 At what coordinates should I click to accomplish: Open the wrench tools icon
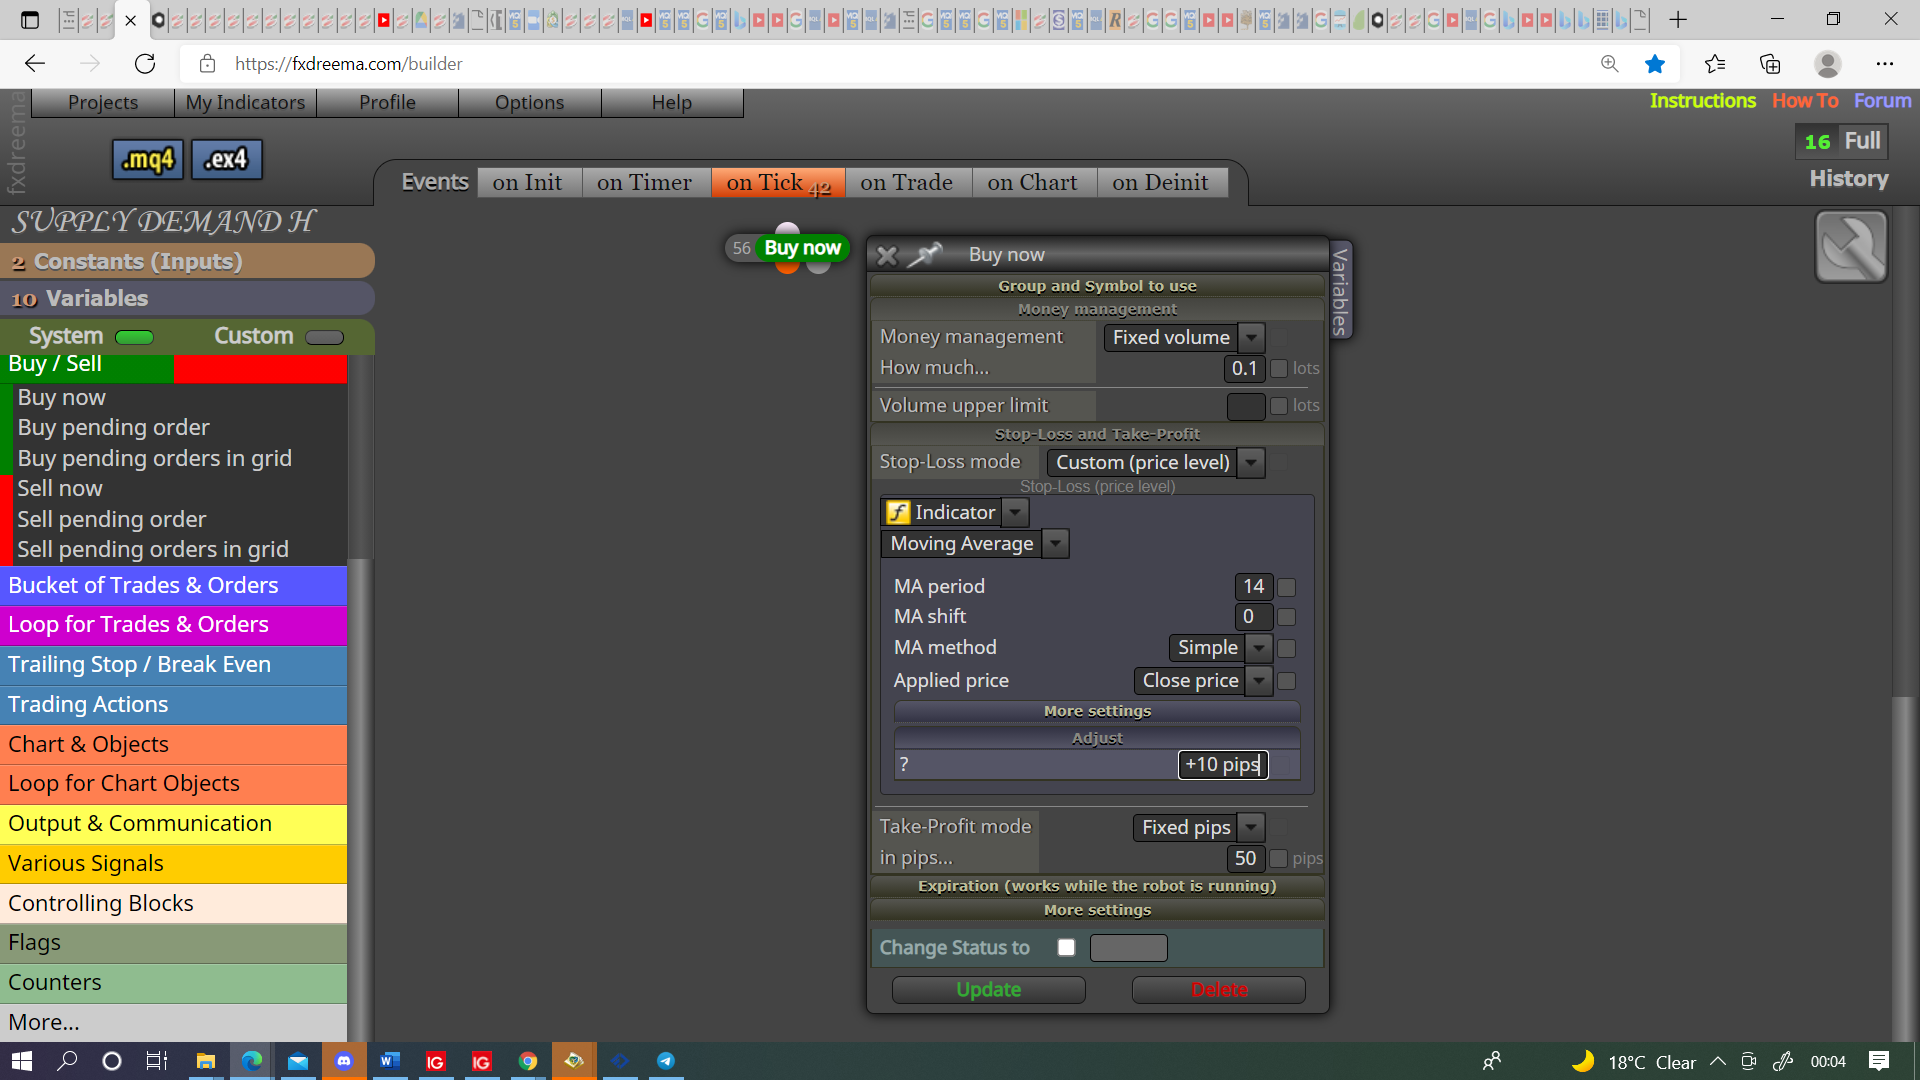[x=1851, y=246]
